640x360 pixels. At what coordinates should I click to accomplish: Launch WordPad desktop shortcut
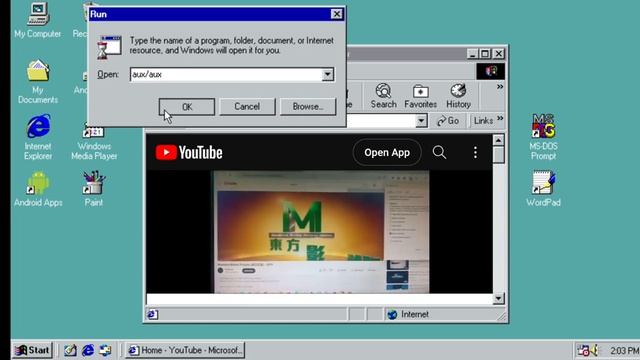543,189
